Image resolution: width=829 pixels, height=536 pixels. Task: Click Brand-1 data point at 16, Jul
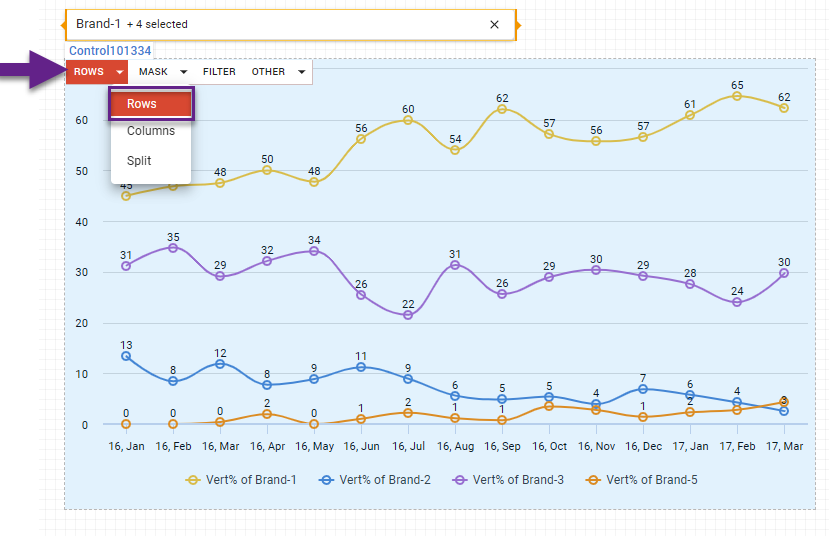coord(408,120)
